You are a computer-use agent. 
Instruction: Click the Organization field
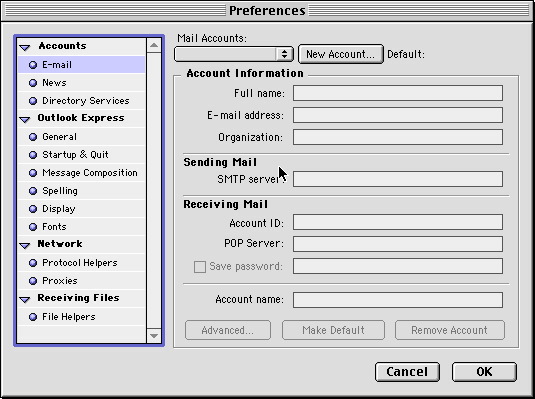coord(398,137)
